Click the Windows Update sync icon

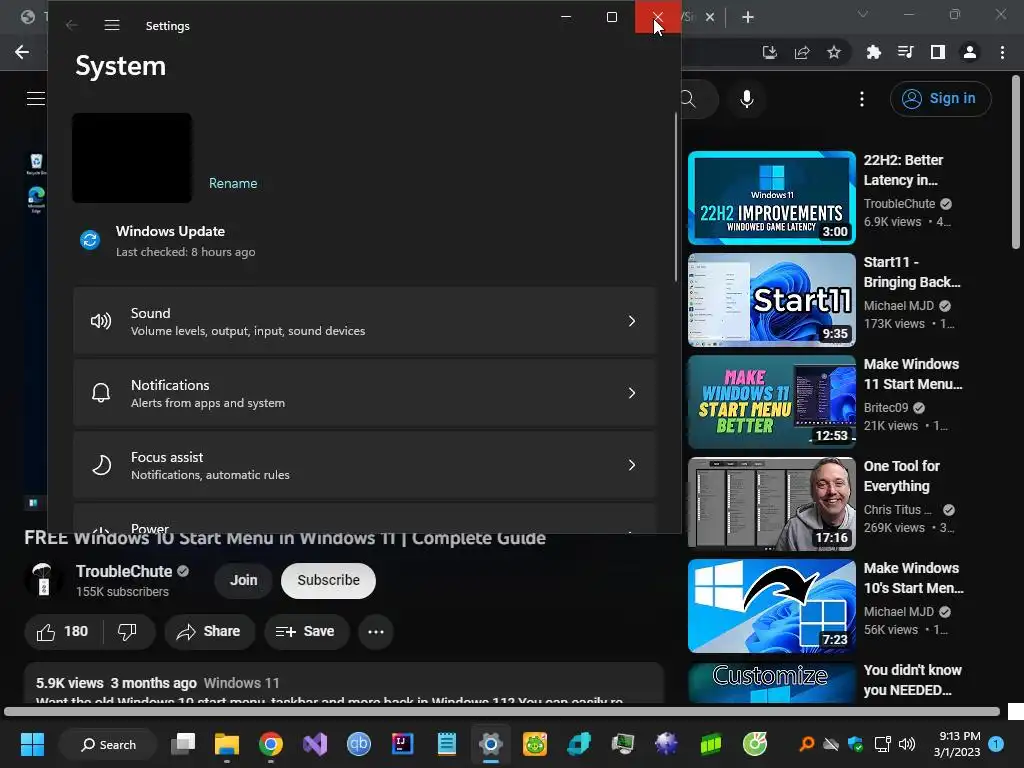[90, 240]
